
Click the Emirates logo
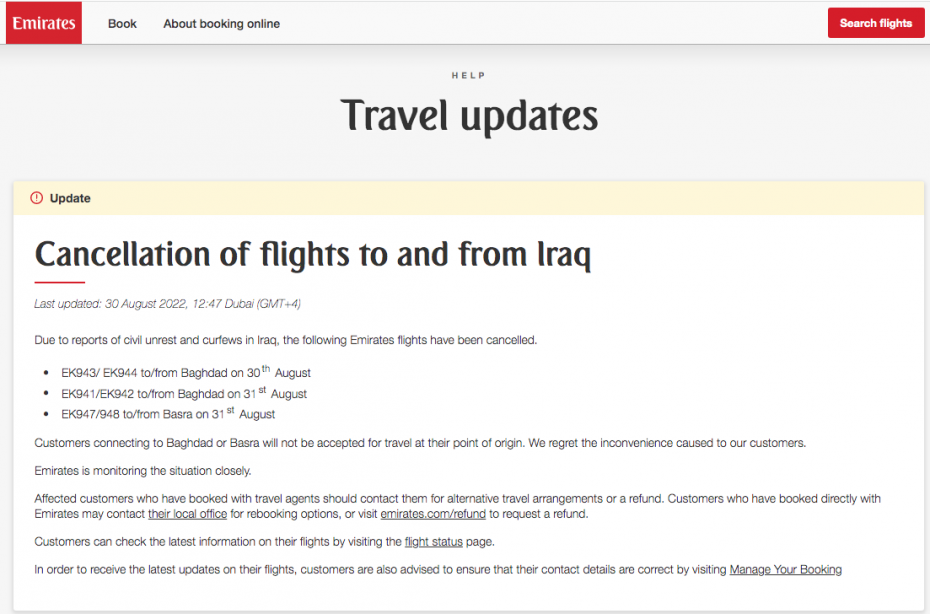[x=44, y=23]
